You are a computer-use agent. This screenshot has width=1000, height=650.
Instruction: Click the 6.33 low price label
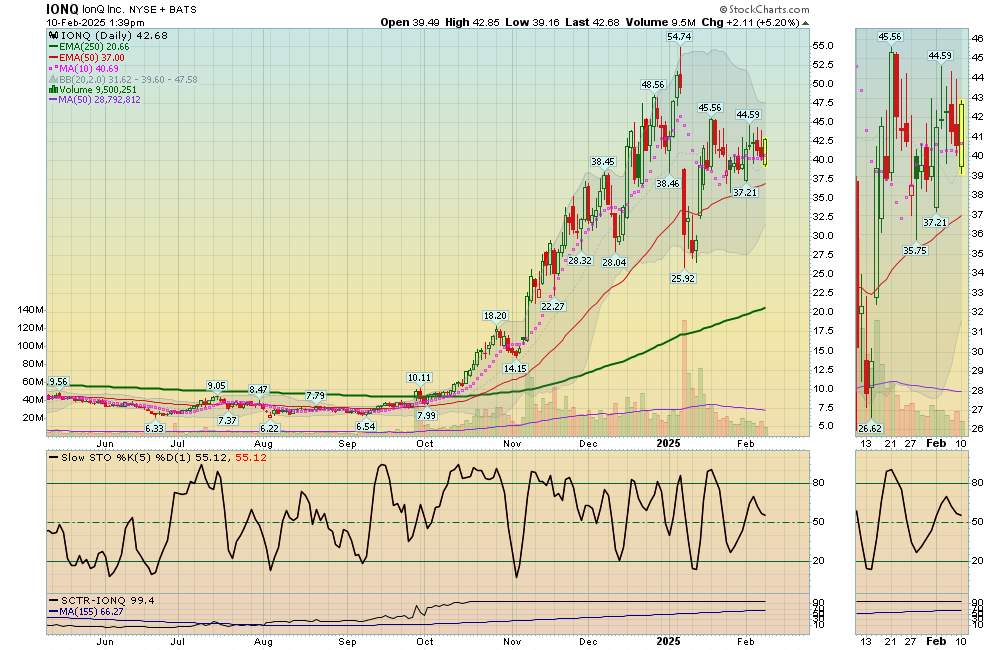click(154, 429)
